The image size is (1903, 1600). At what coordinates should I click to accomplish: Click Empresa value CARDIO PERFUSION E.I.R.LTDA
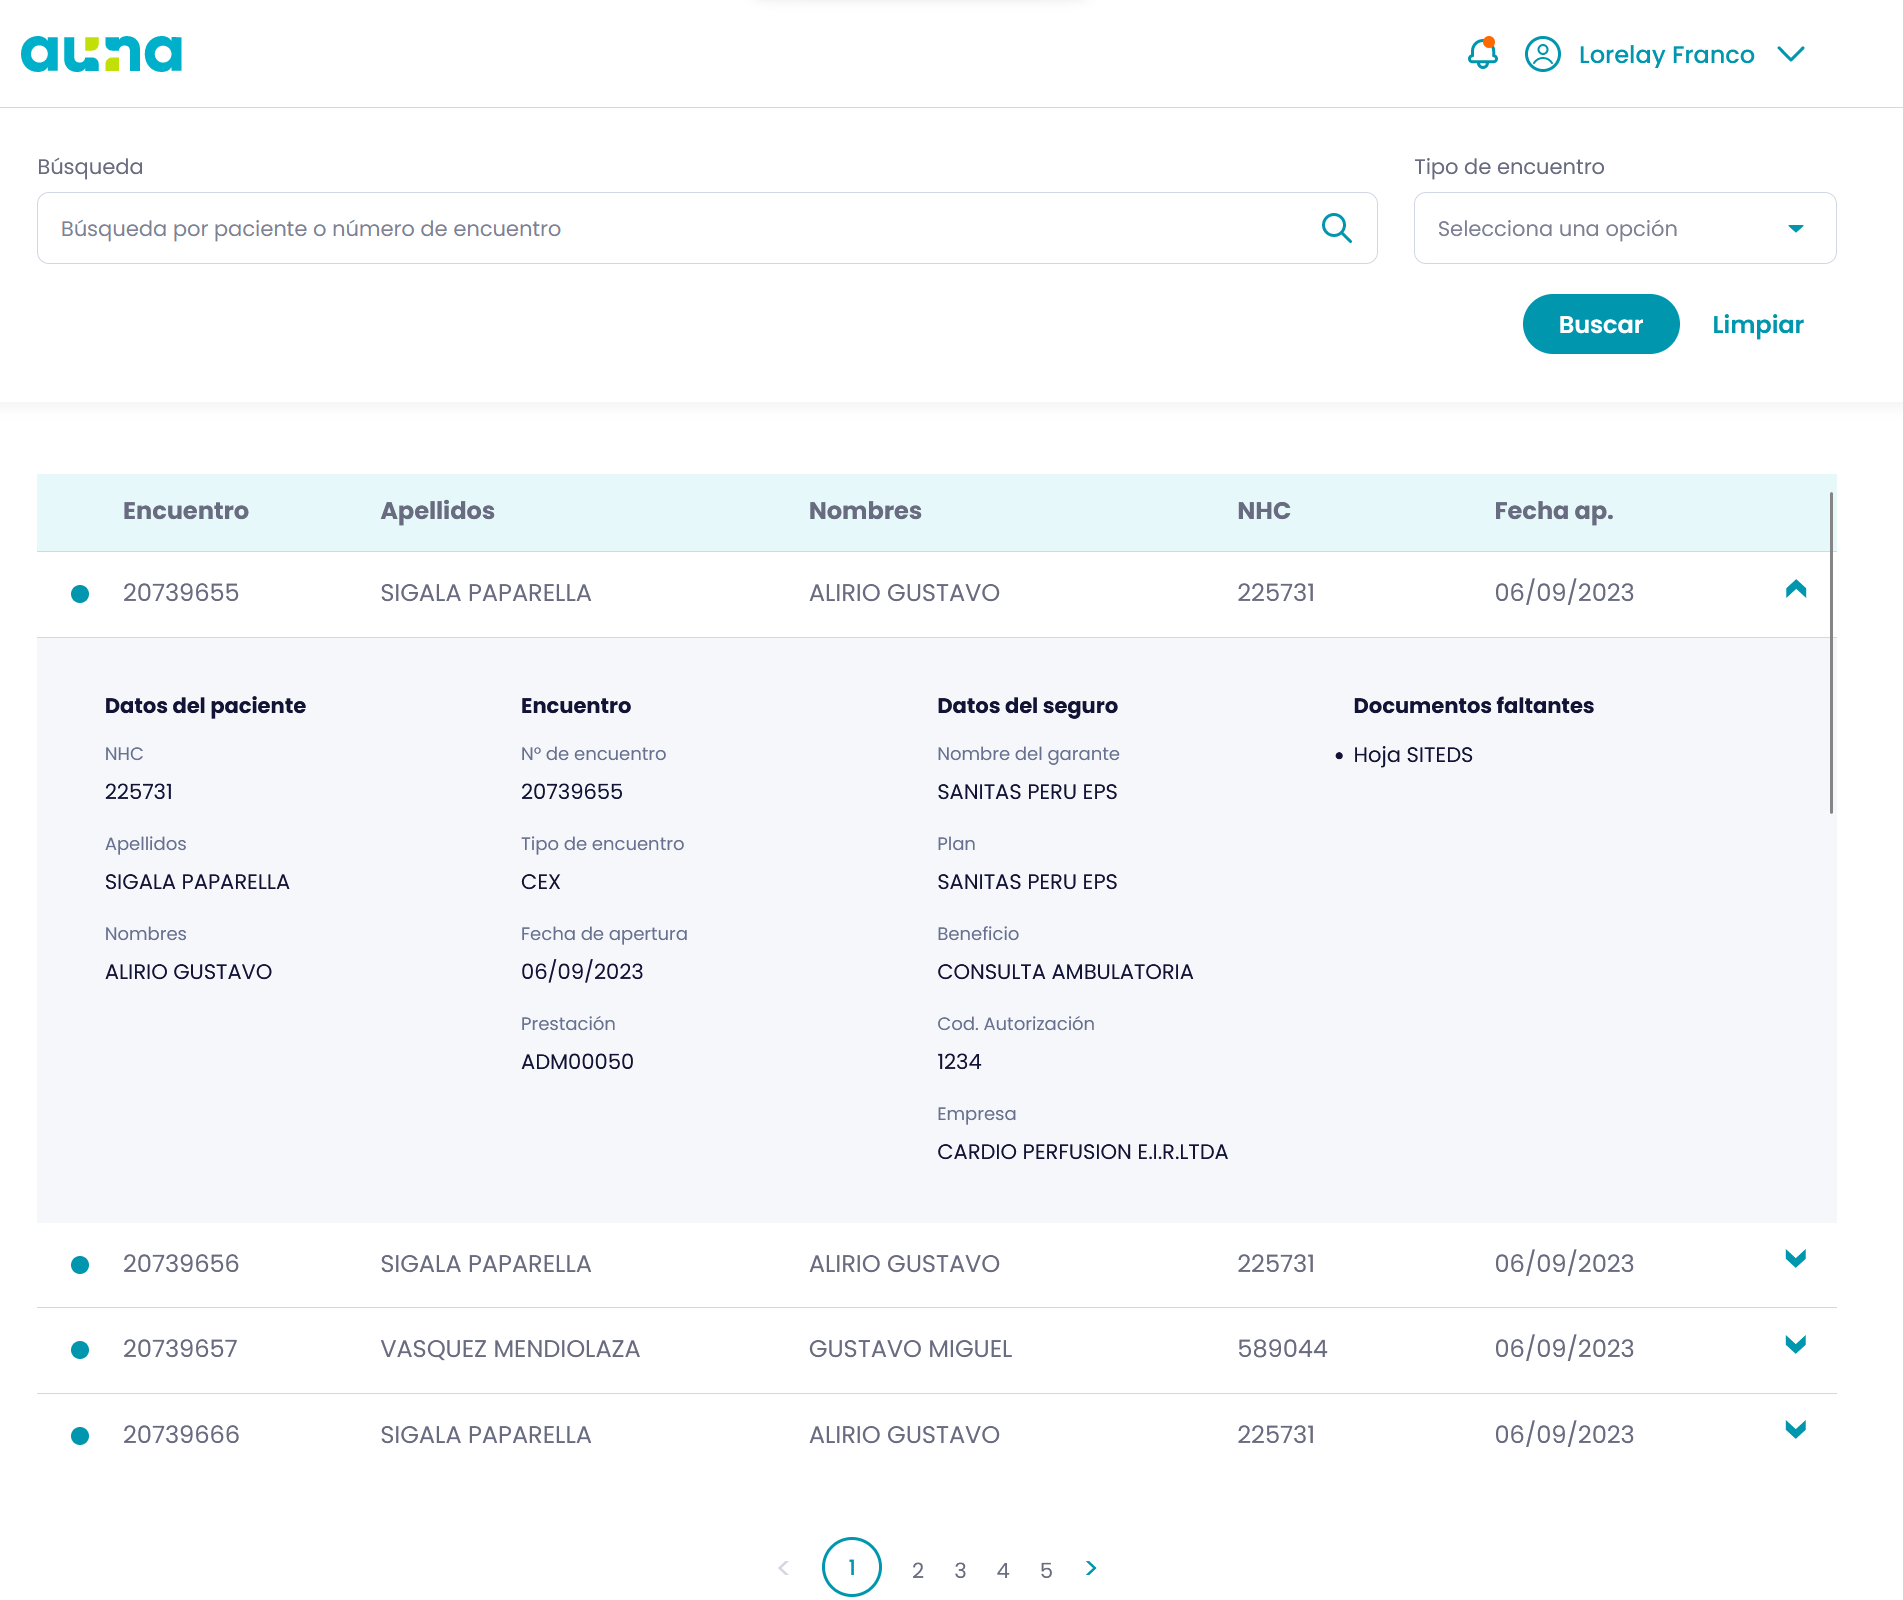pyautogui.click(x=1082, y=1152)
